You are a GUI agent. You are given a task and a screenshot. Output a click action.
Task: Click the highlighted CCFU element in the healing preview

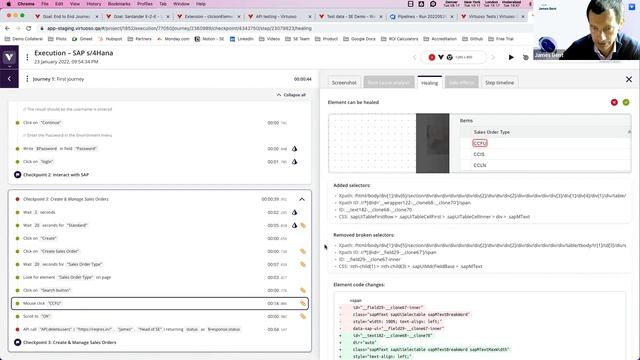coord(480,143)
